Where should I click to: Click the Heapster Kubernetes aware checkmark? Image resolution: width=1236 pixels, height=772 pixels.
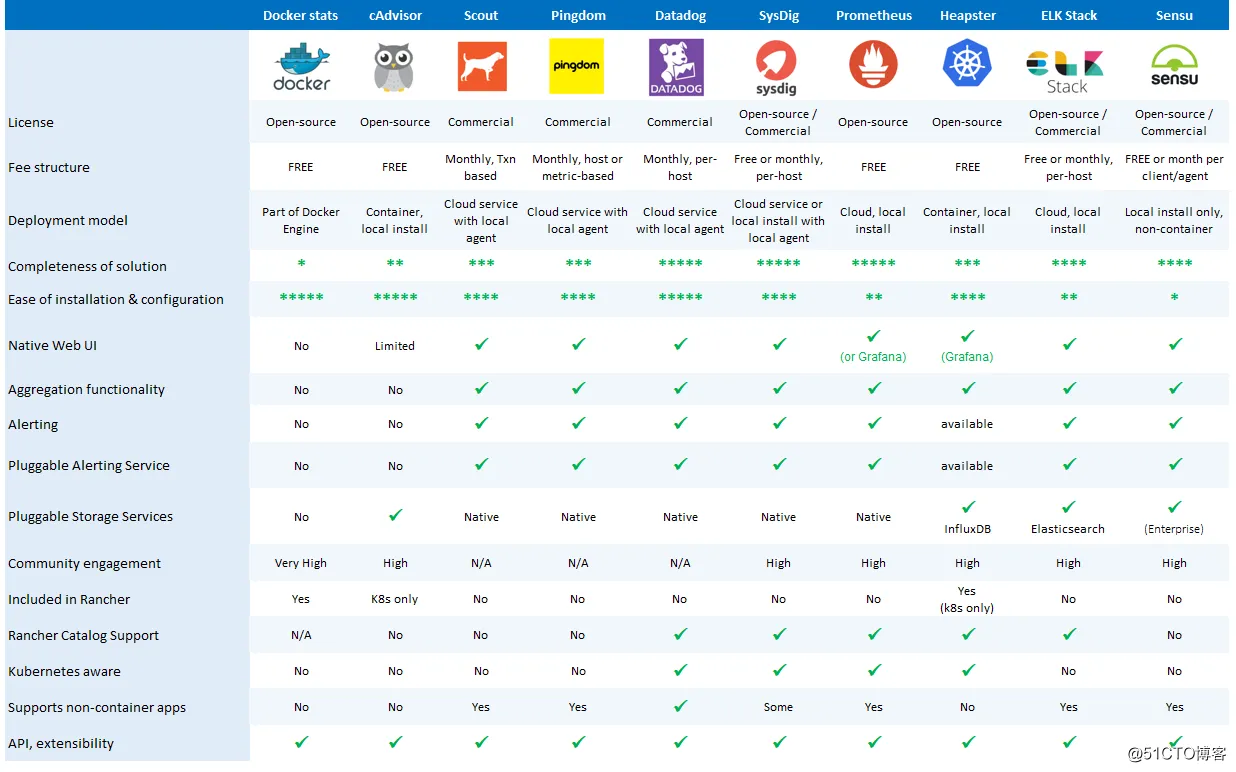click(x=967, y=670)
